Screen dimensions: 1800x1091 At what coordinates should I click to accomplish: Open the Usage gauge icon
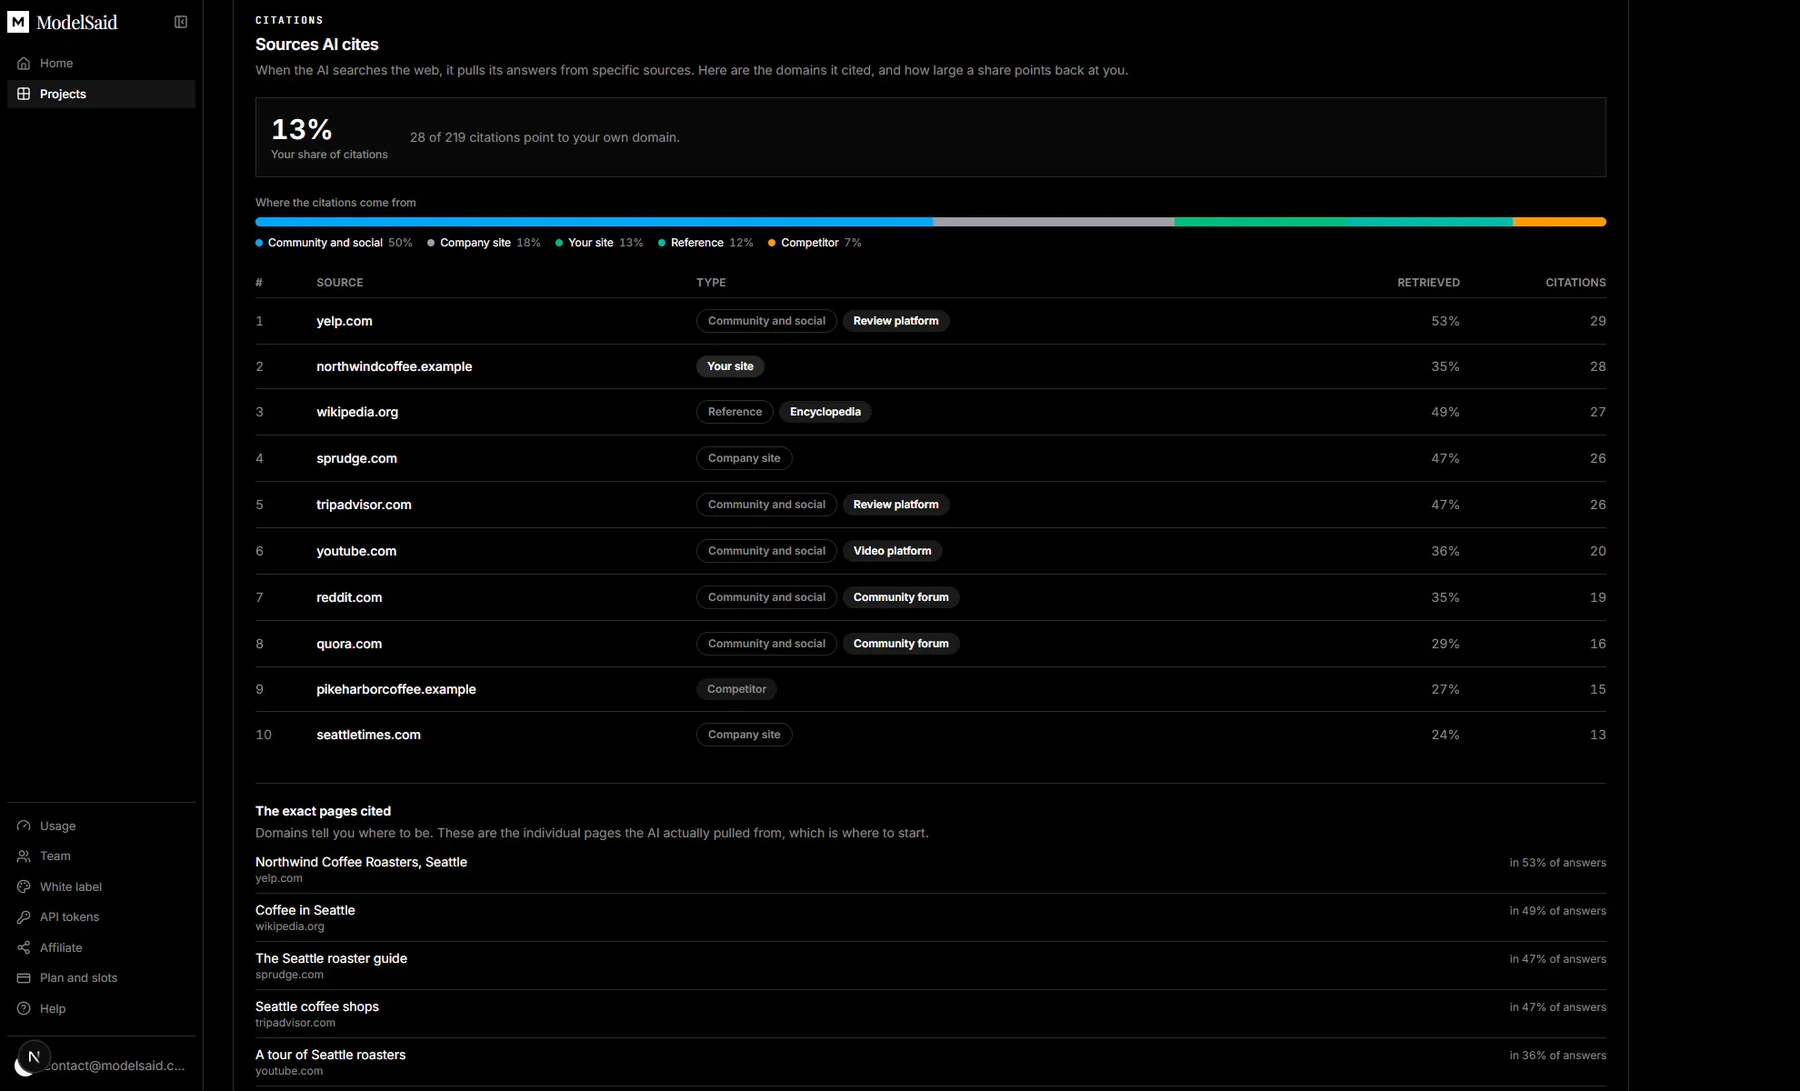[x=24, y=826]
